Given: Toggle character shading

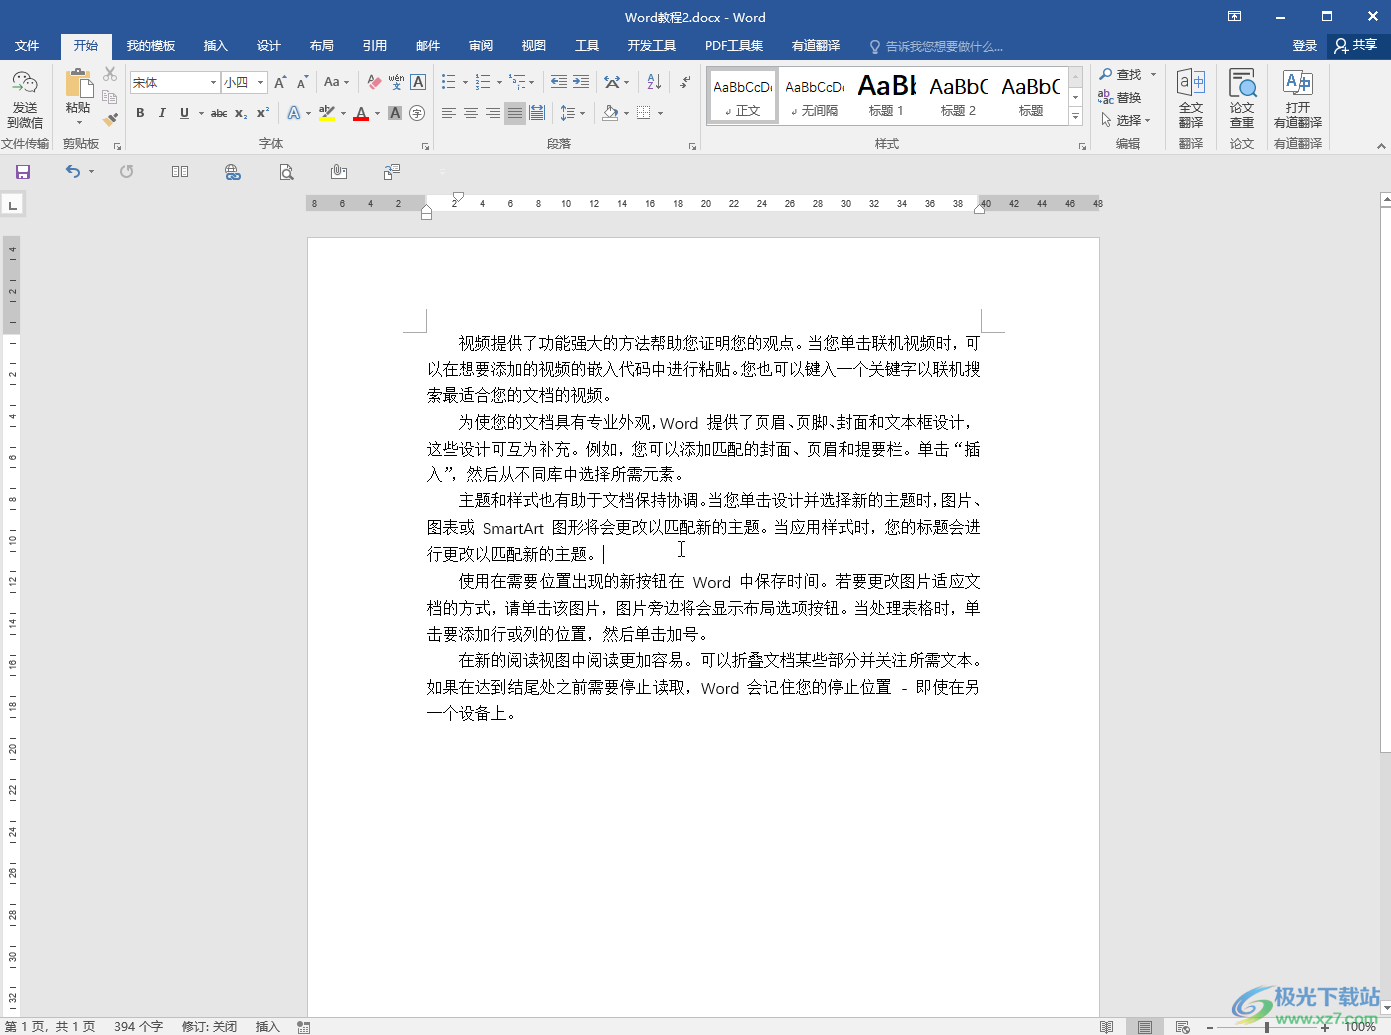Looking at the screenshot, I should [395, 113].
